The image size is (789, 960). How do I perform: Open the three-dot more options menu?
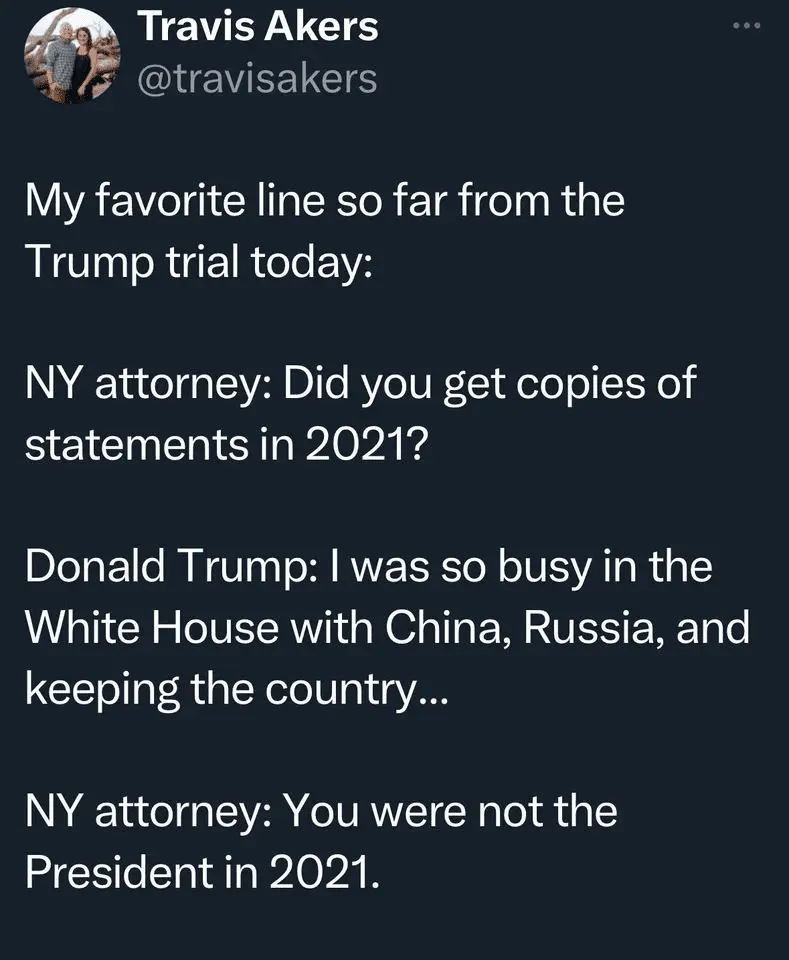tap(746, 26)
